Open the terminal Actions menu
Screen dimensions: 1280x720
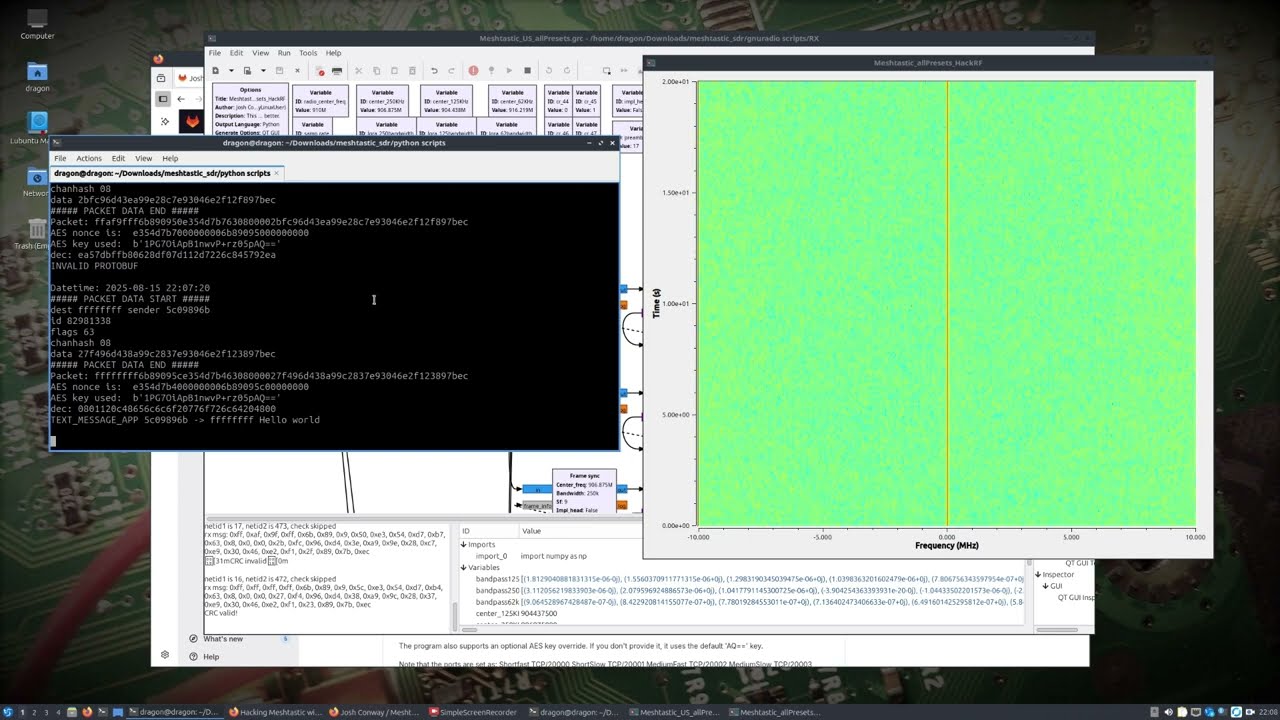(89, 158)
